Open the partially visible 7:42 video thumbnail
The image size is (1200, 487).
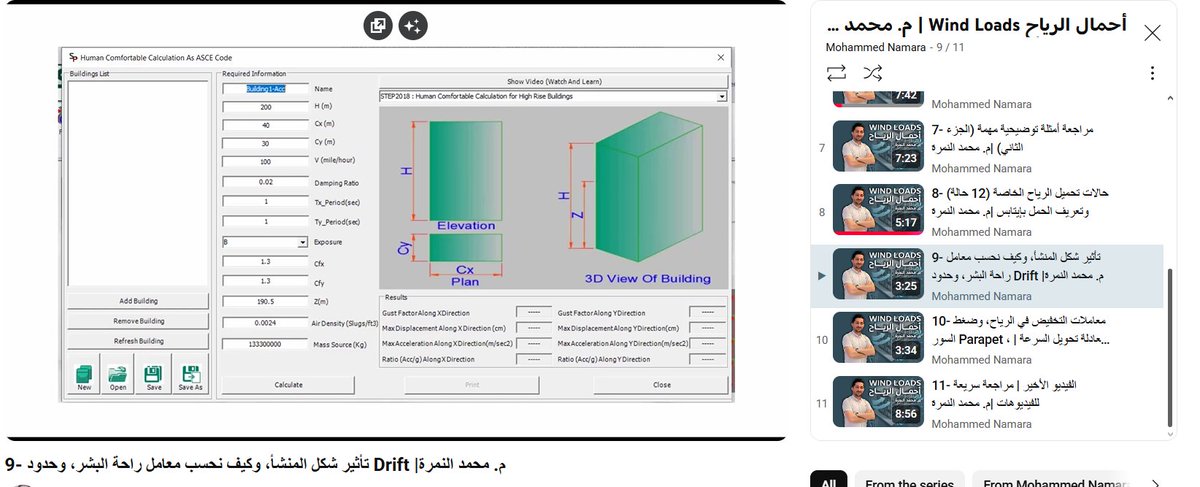coord(879,97)
